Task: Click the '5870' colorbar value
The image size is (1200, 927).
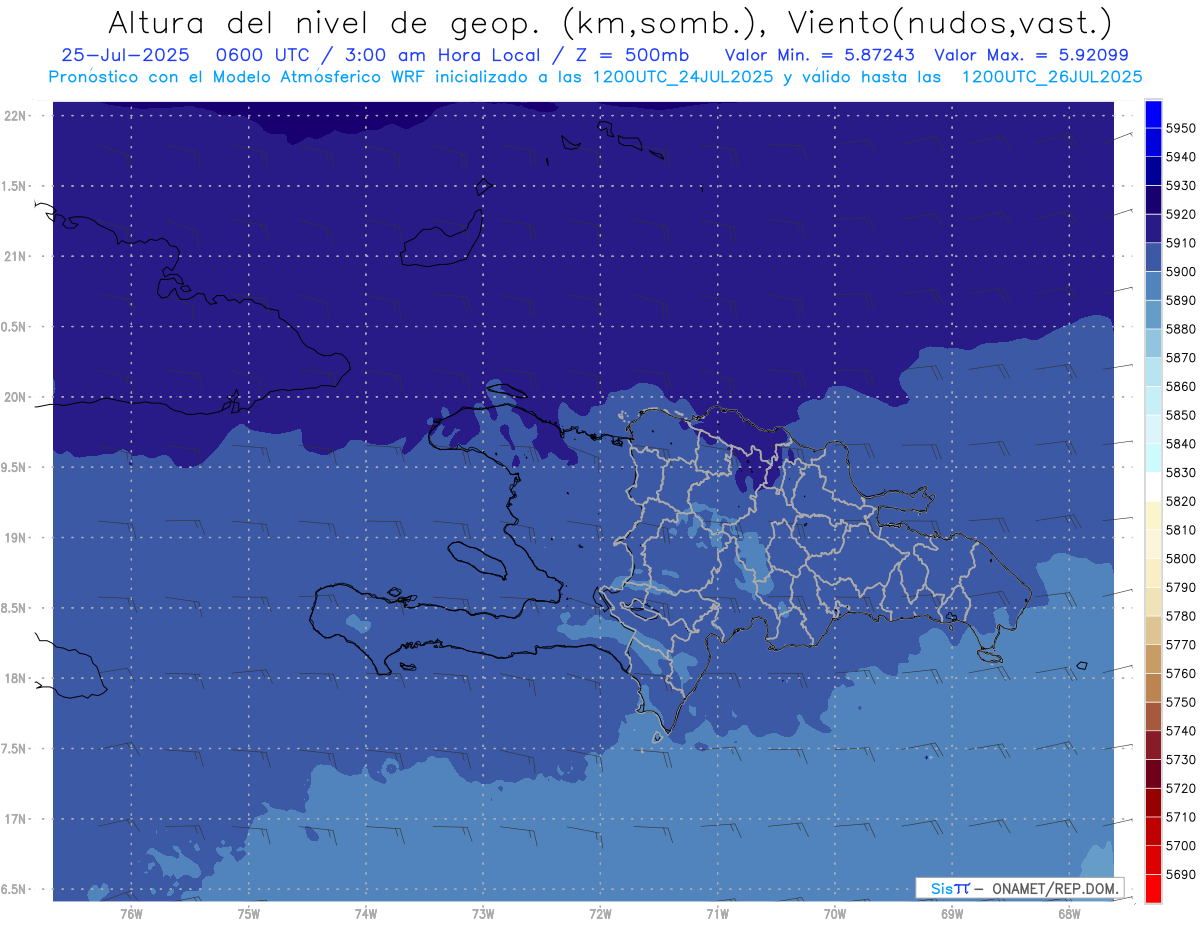Action: click(1180, 357)
